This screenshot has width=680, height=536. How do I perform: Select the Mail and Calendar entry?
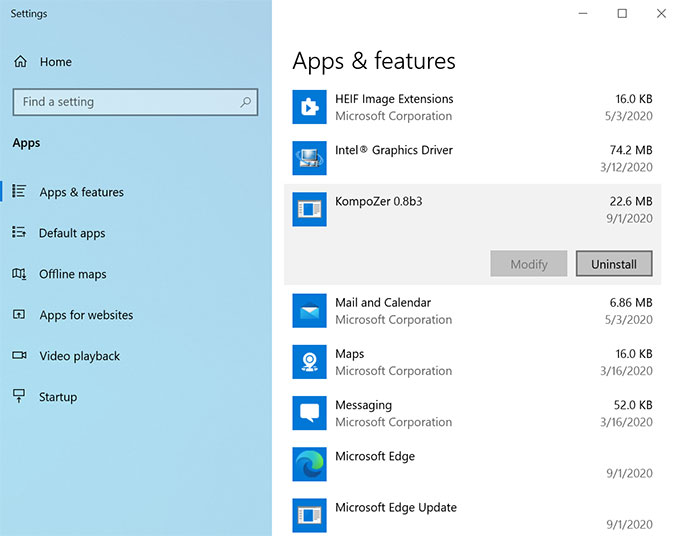(472, 310)
